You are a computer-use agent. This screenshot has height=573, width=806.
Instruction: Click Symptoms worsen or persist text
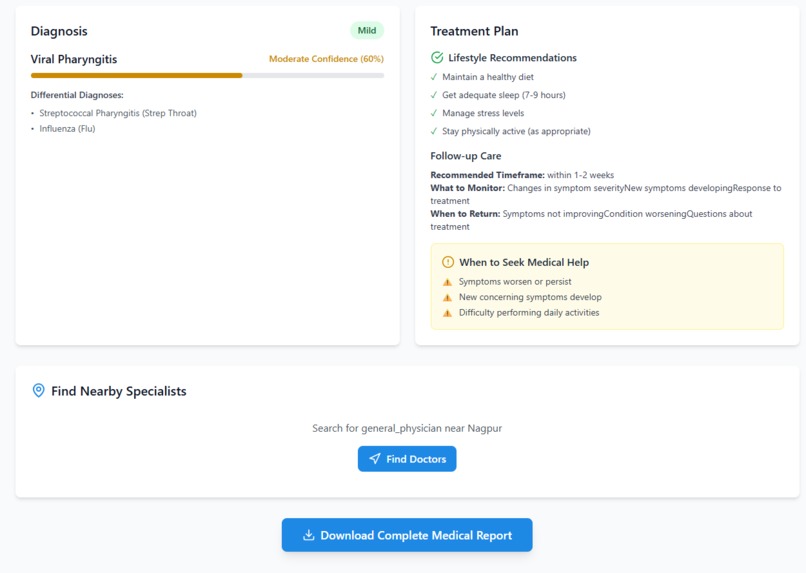515,282
